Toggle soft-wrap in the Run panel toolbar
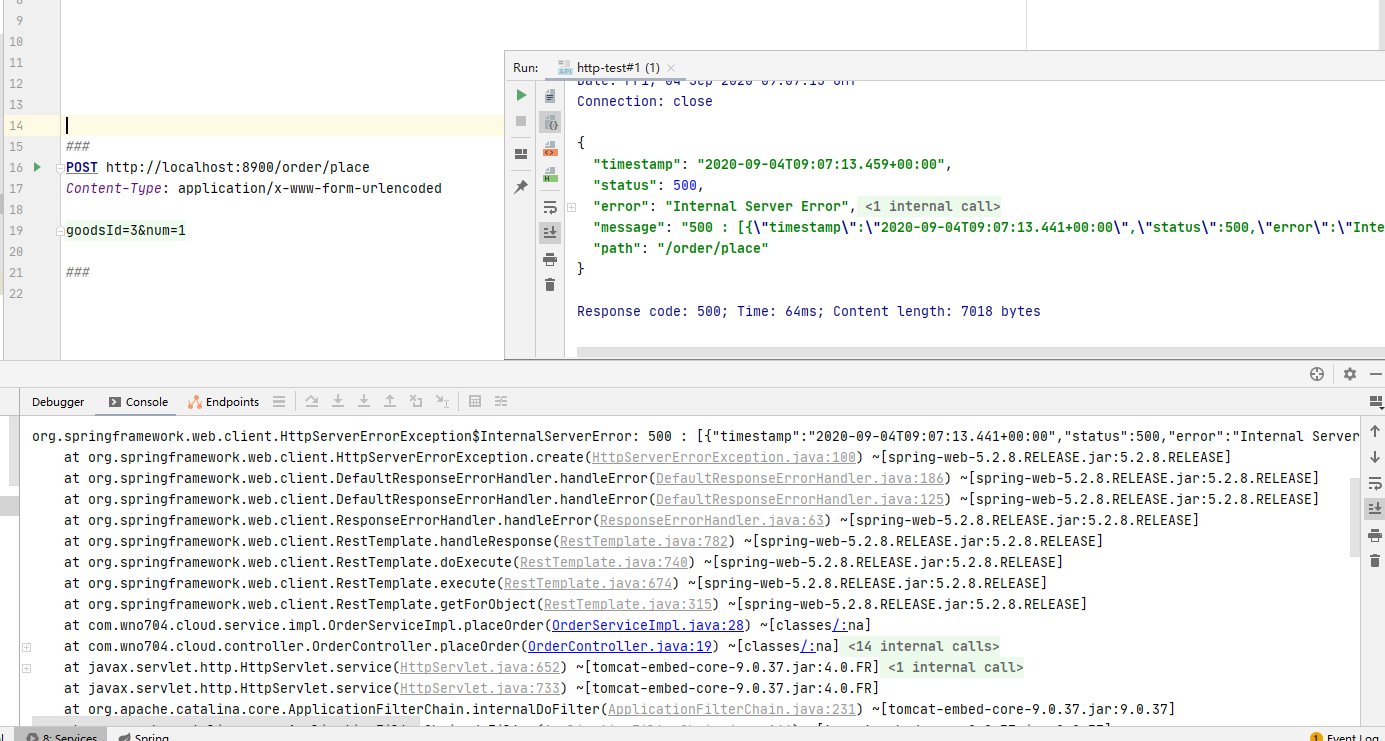The image size is (1385, 741). 550,208
